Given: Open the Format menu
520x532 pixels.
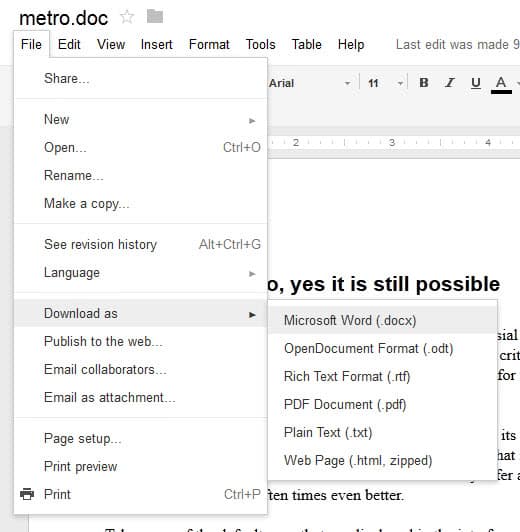Looking at the screenshot, I should (209, 44).
